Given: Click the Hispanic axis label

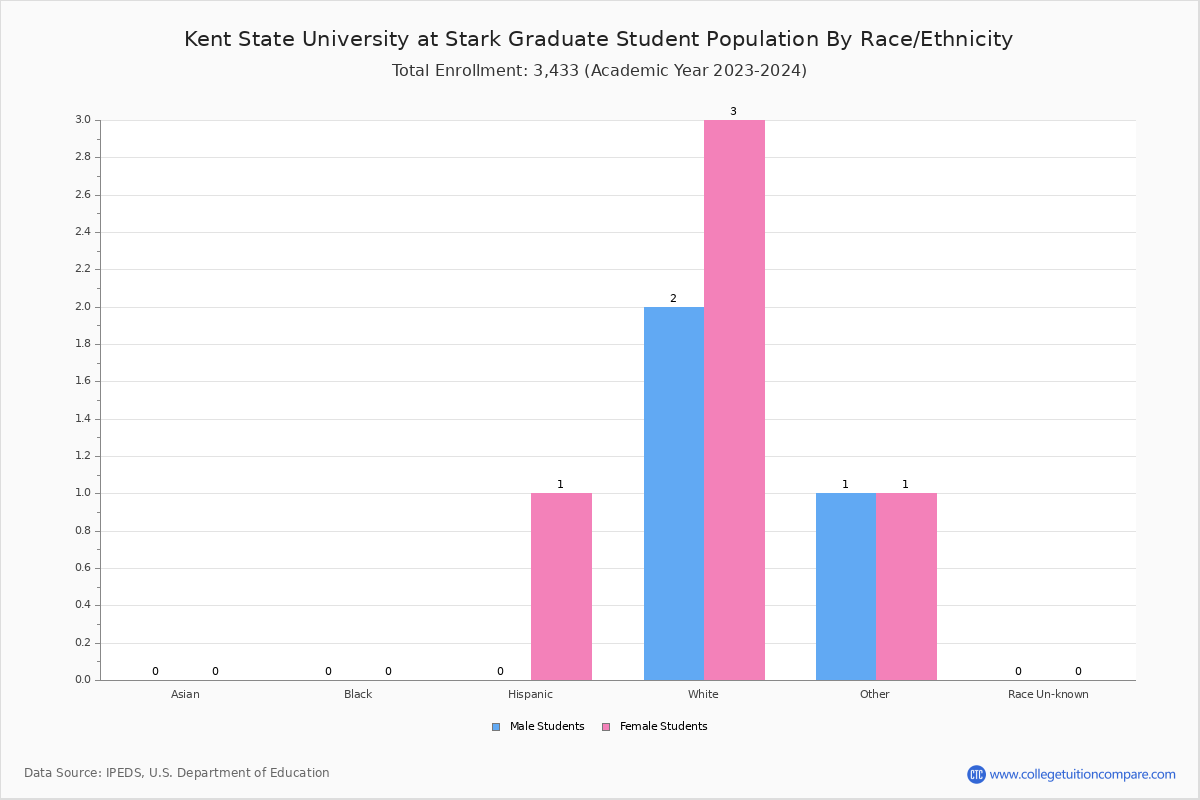Looking at the screenshot, I should tap(530, 694).
